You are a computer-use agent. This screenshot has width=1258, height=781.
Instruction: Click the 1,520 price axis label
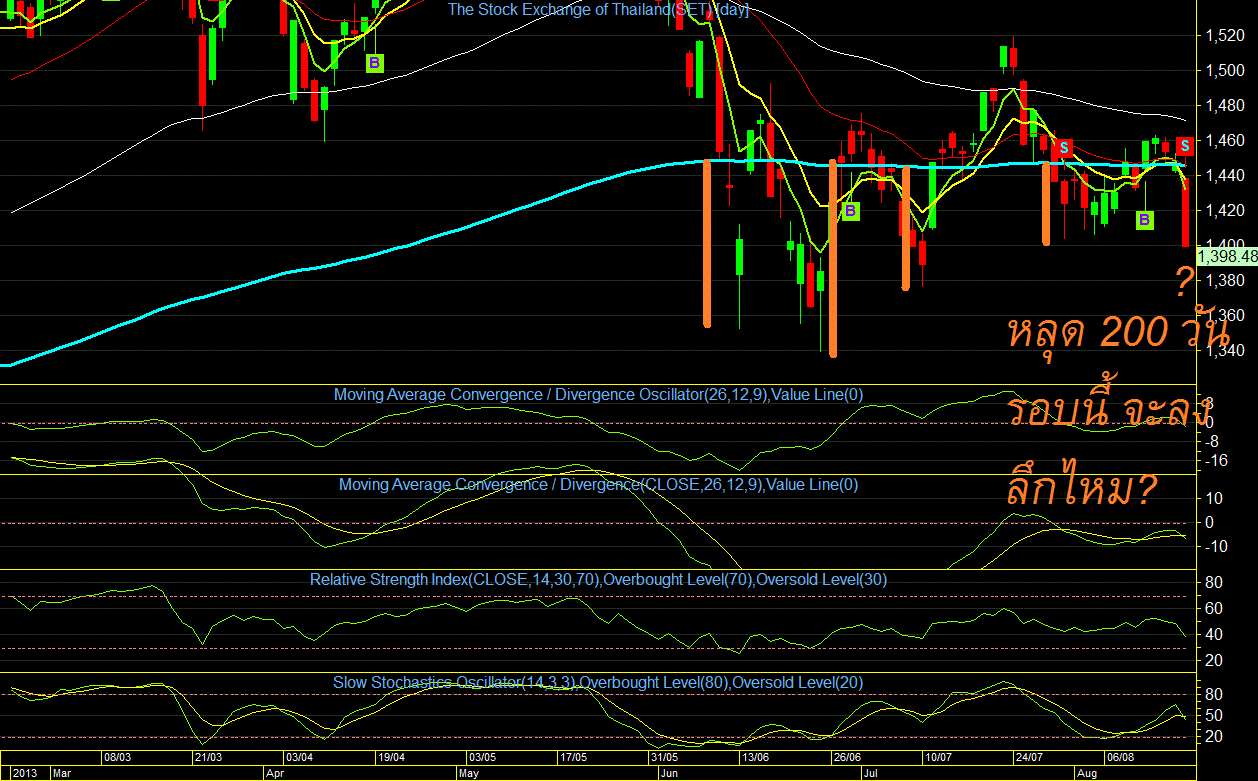(x=1223, y=36)
